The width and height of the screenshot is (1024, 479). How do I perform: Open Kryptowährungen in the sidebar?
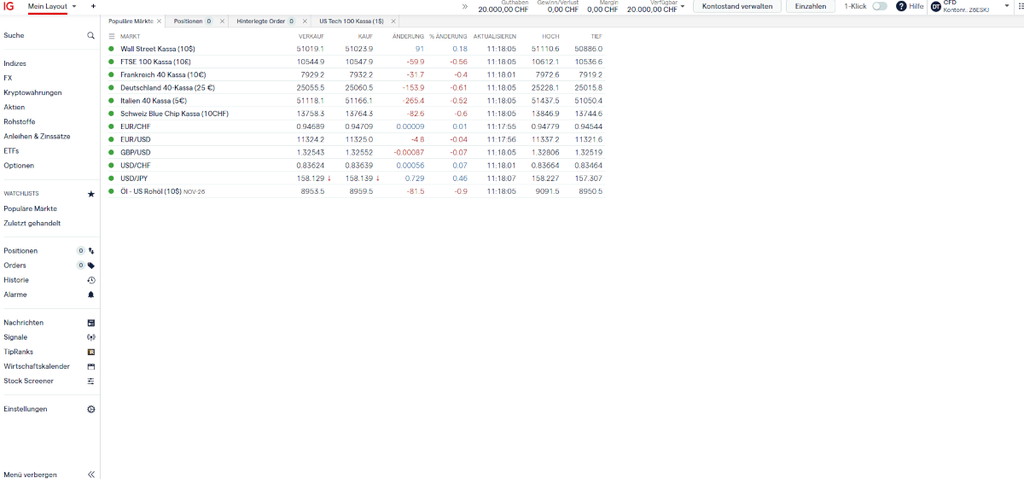click(33, 93)
